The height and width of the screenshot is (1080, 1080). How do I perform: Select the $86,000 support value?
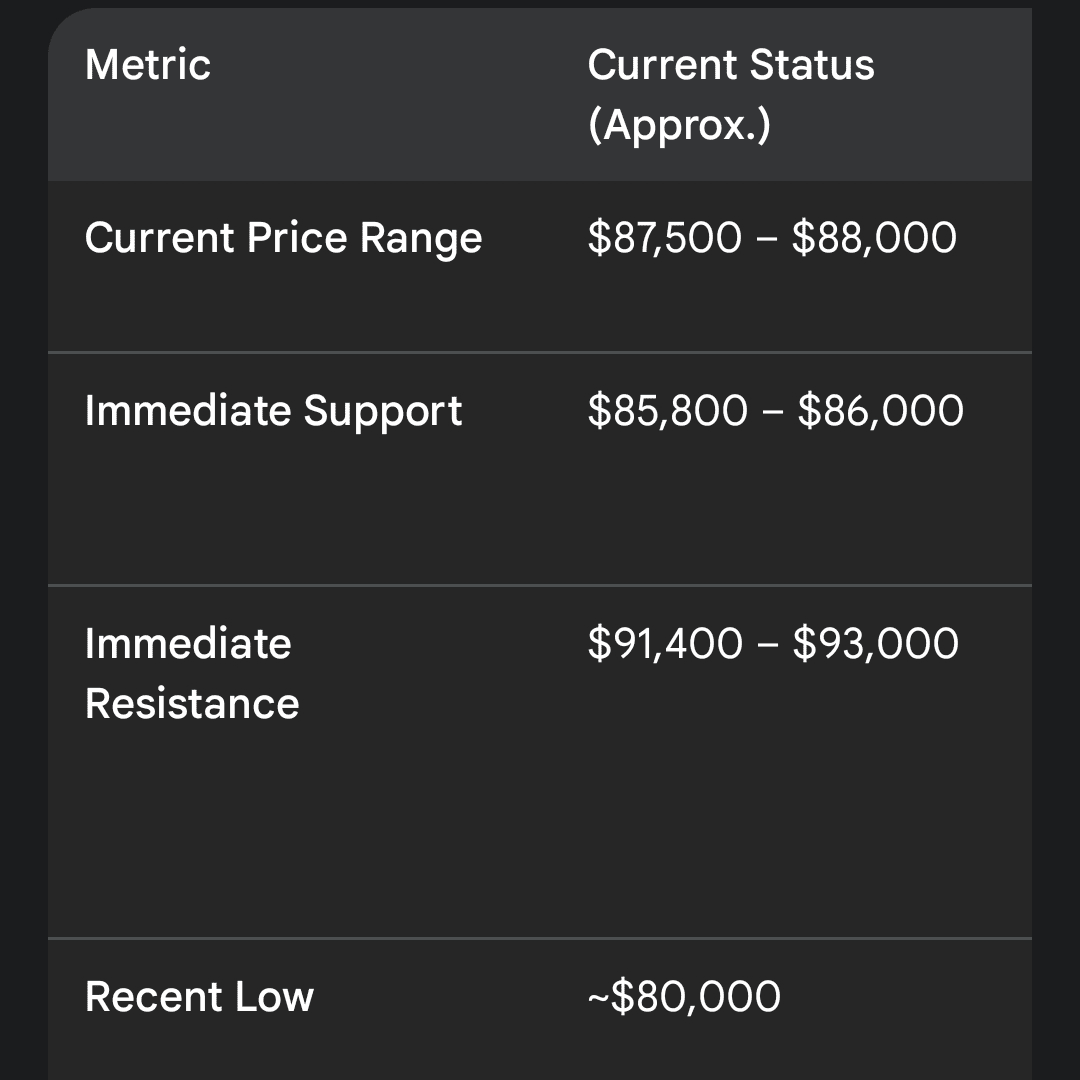(x=880, y=412)
